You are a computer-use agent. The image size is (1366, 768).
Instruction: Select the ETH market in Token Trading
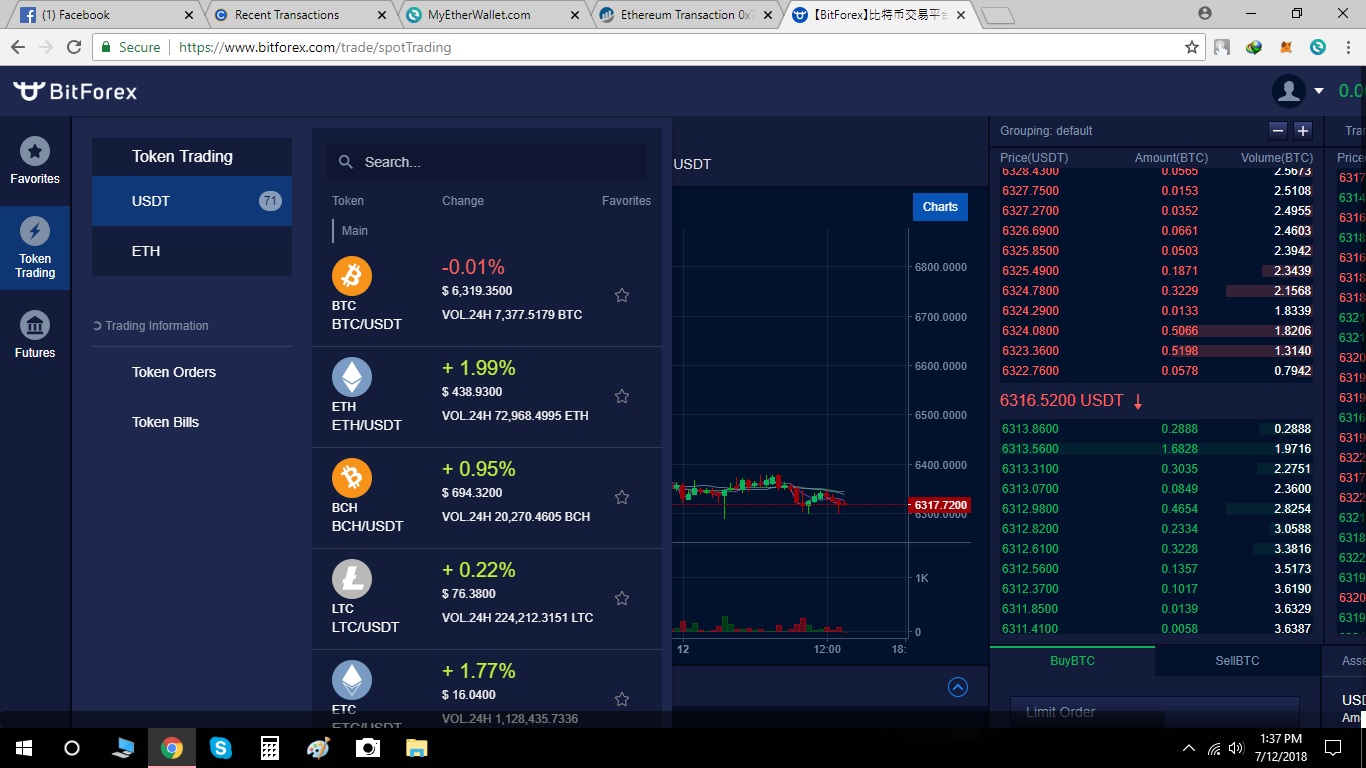point(192,251)
